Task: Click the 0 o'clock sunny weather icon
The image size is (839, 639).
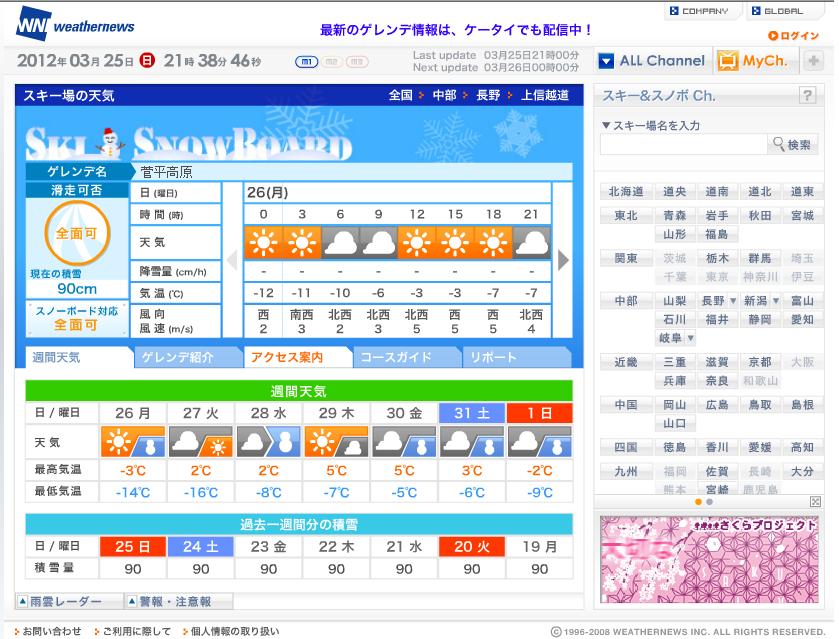Action: (x=263, y=243)
